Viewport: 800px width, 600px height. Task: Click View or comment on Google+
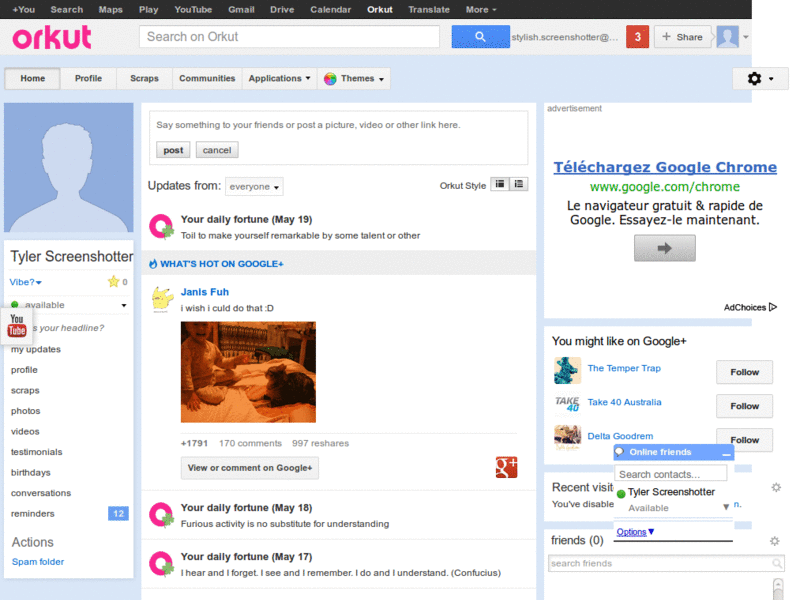pos(249,468)
